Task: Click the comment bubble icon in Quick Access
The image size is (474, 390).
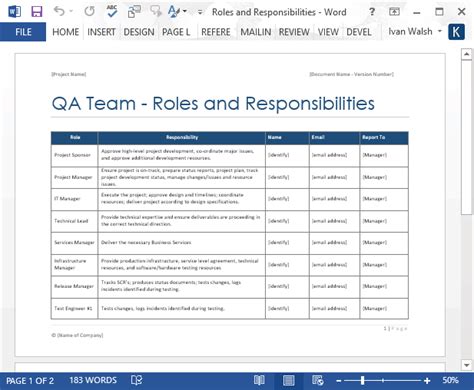Action: point(155,11)
